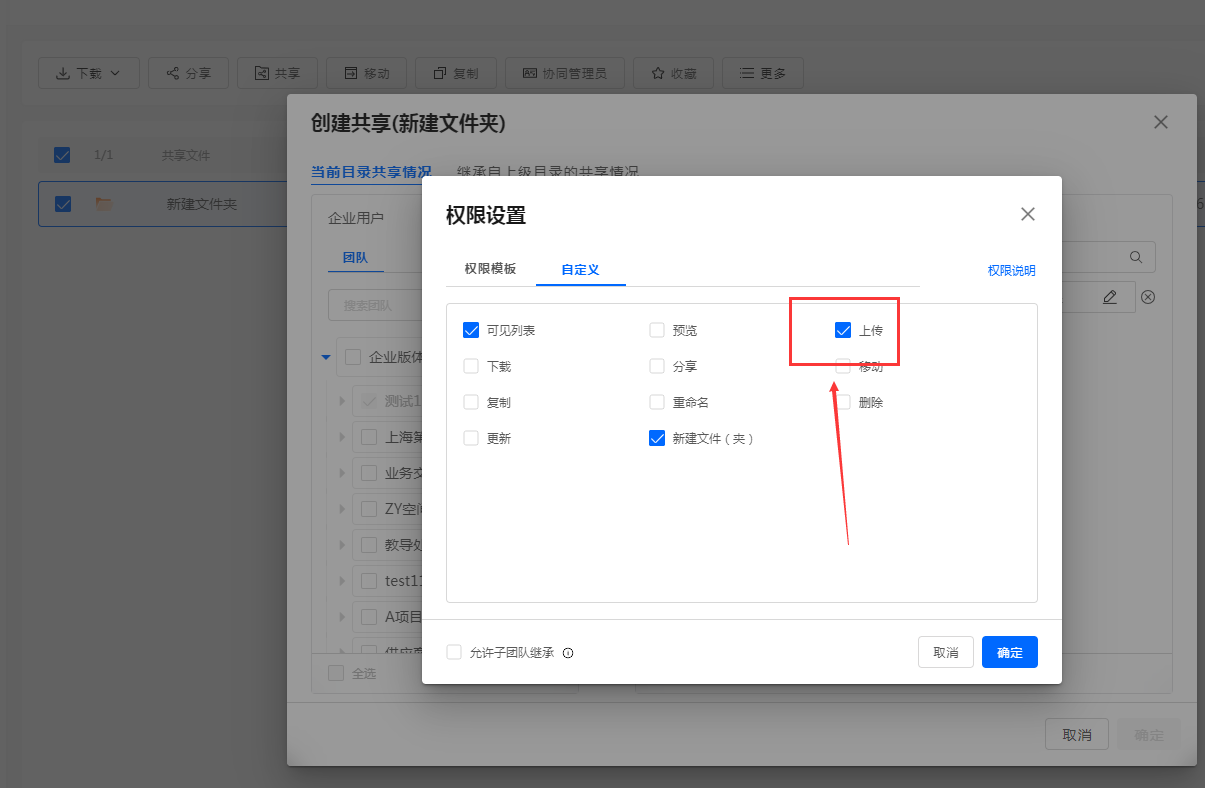Viewport: 1205px width, 788px height.
Task: Click the 共享文件 column header text
Action: [x=186, y=155]
